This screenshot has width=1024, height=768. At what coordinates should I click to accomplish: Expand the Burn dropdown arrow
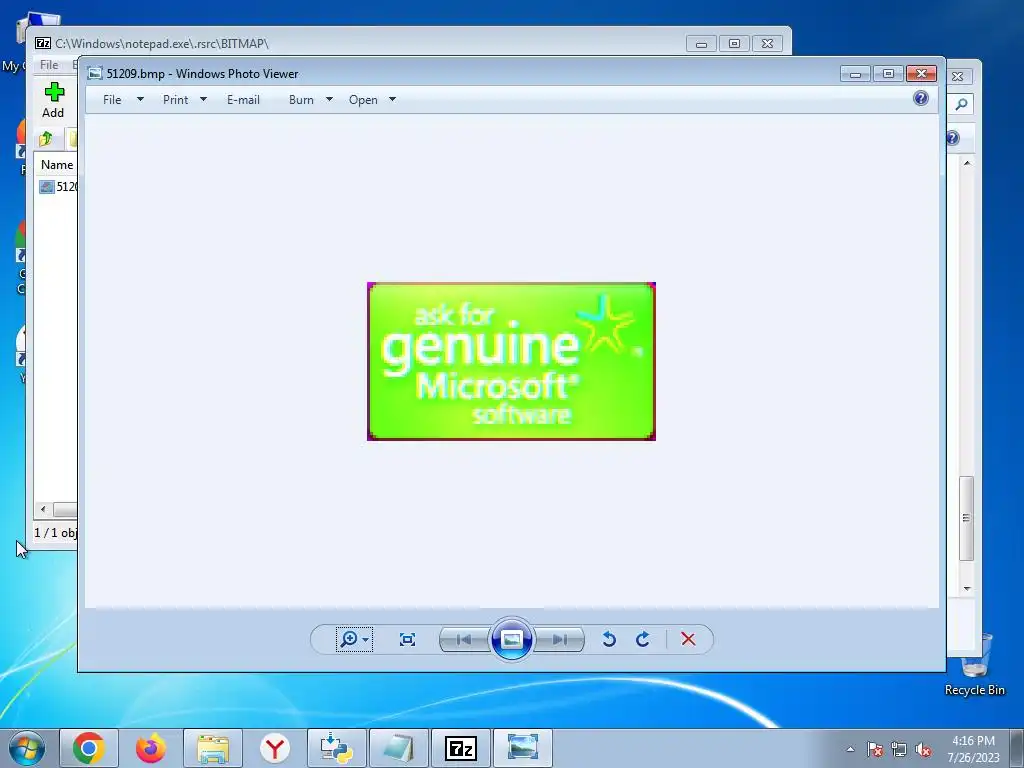(x=329, y=100)
